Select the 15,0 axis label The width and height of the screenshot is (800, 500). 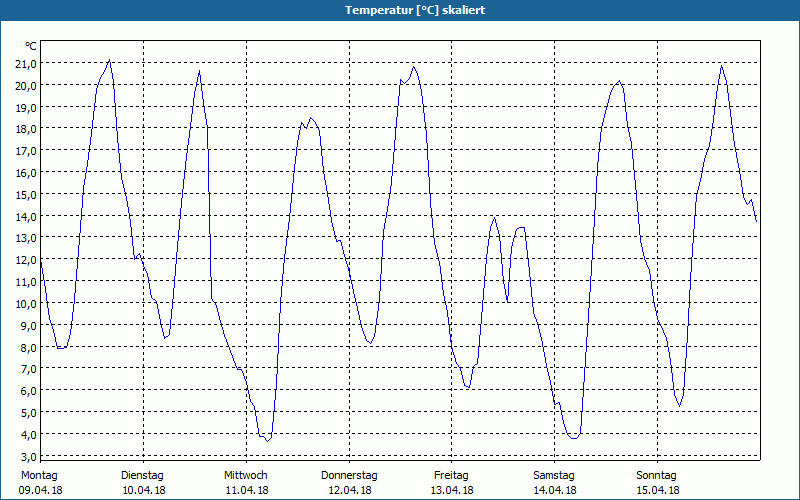[26, 195]
